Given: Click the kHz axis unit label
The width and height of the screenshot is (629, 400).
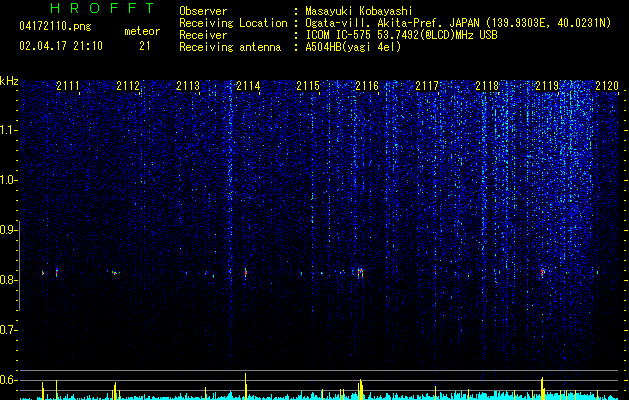Looking at the screenshot, I should (9, 81).
